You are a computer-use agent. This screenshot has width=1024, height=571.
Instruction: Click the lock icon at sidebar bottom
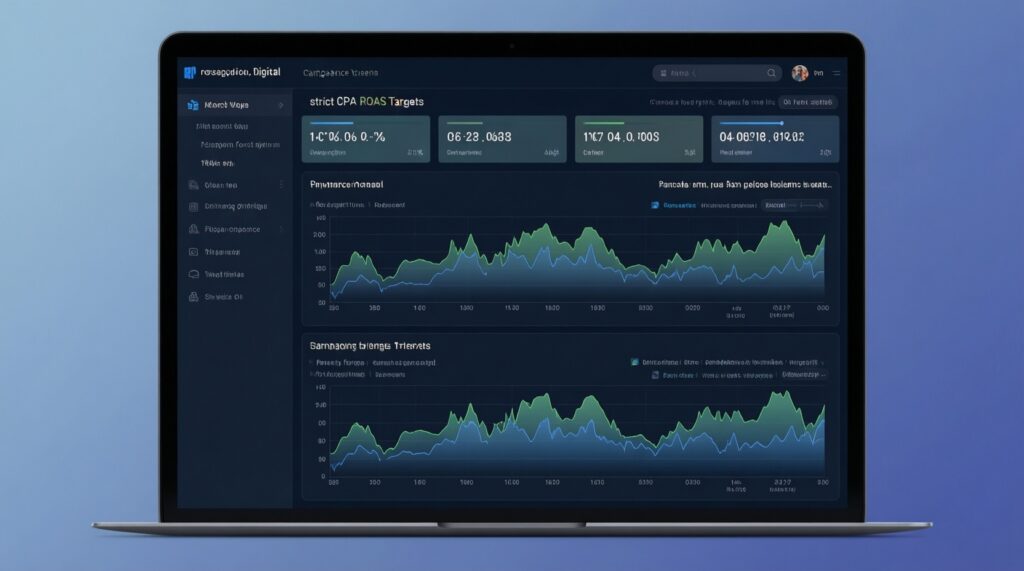(x=193, y=297)
